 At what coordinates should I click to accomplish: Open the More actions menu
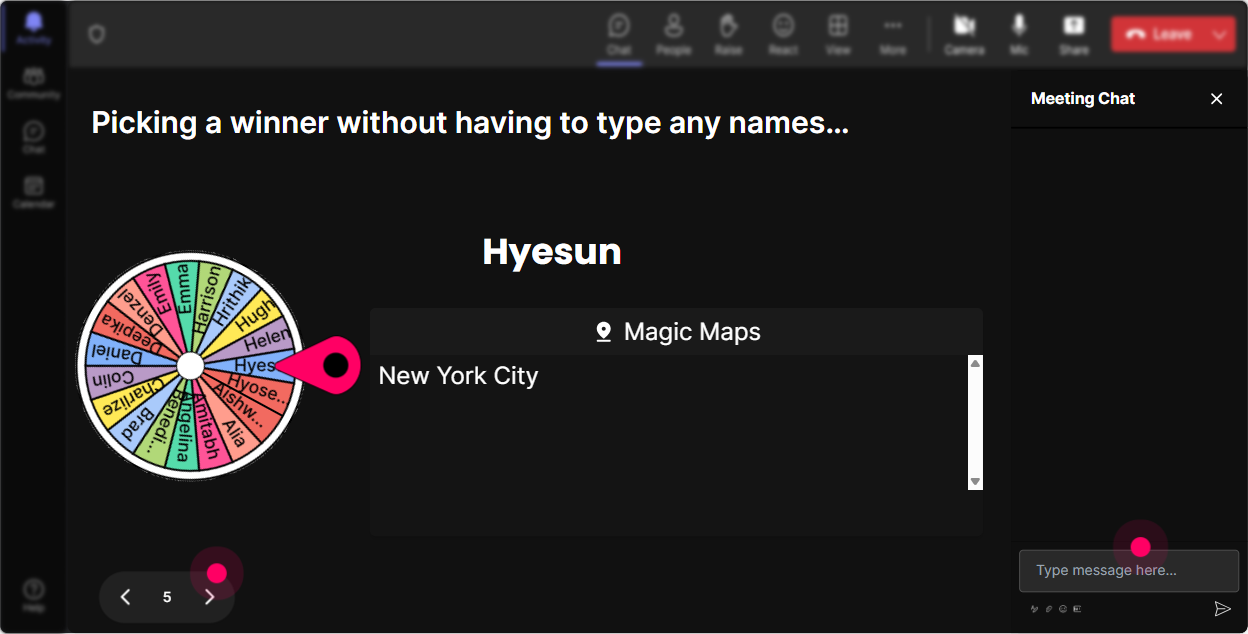[893, 34]
